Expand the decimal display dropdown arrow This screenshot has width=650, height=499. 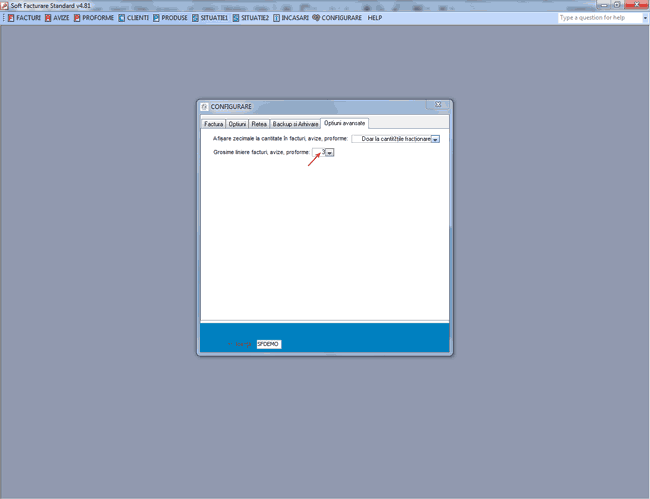[435, 139]
